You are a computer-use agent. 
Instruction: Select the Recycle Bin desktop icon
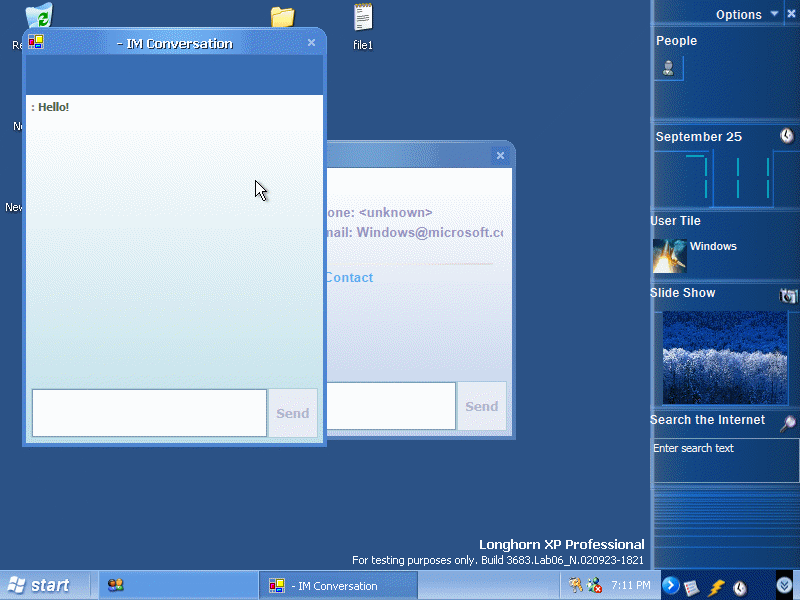pos(39,16)
